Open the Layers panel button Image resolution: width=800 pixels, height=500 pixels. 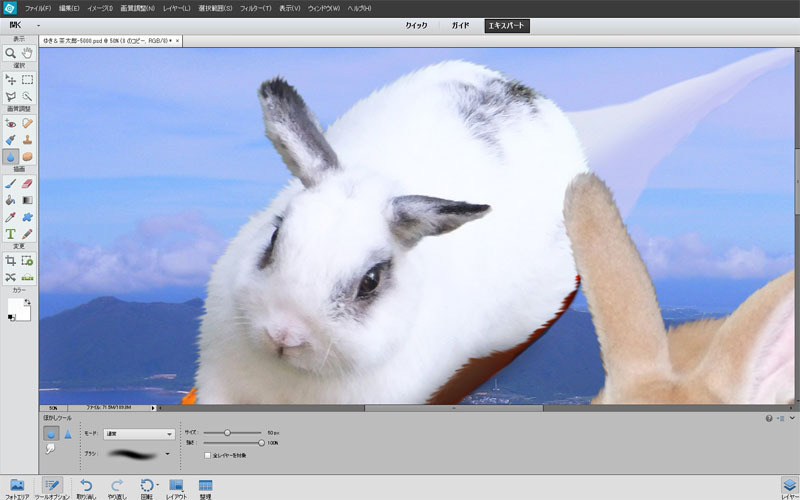point(789,489)
